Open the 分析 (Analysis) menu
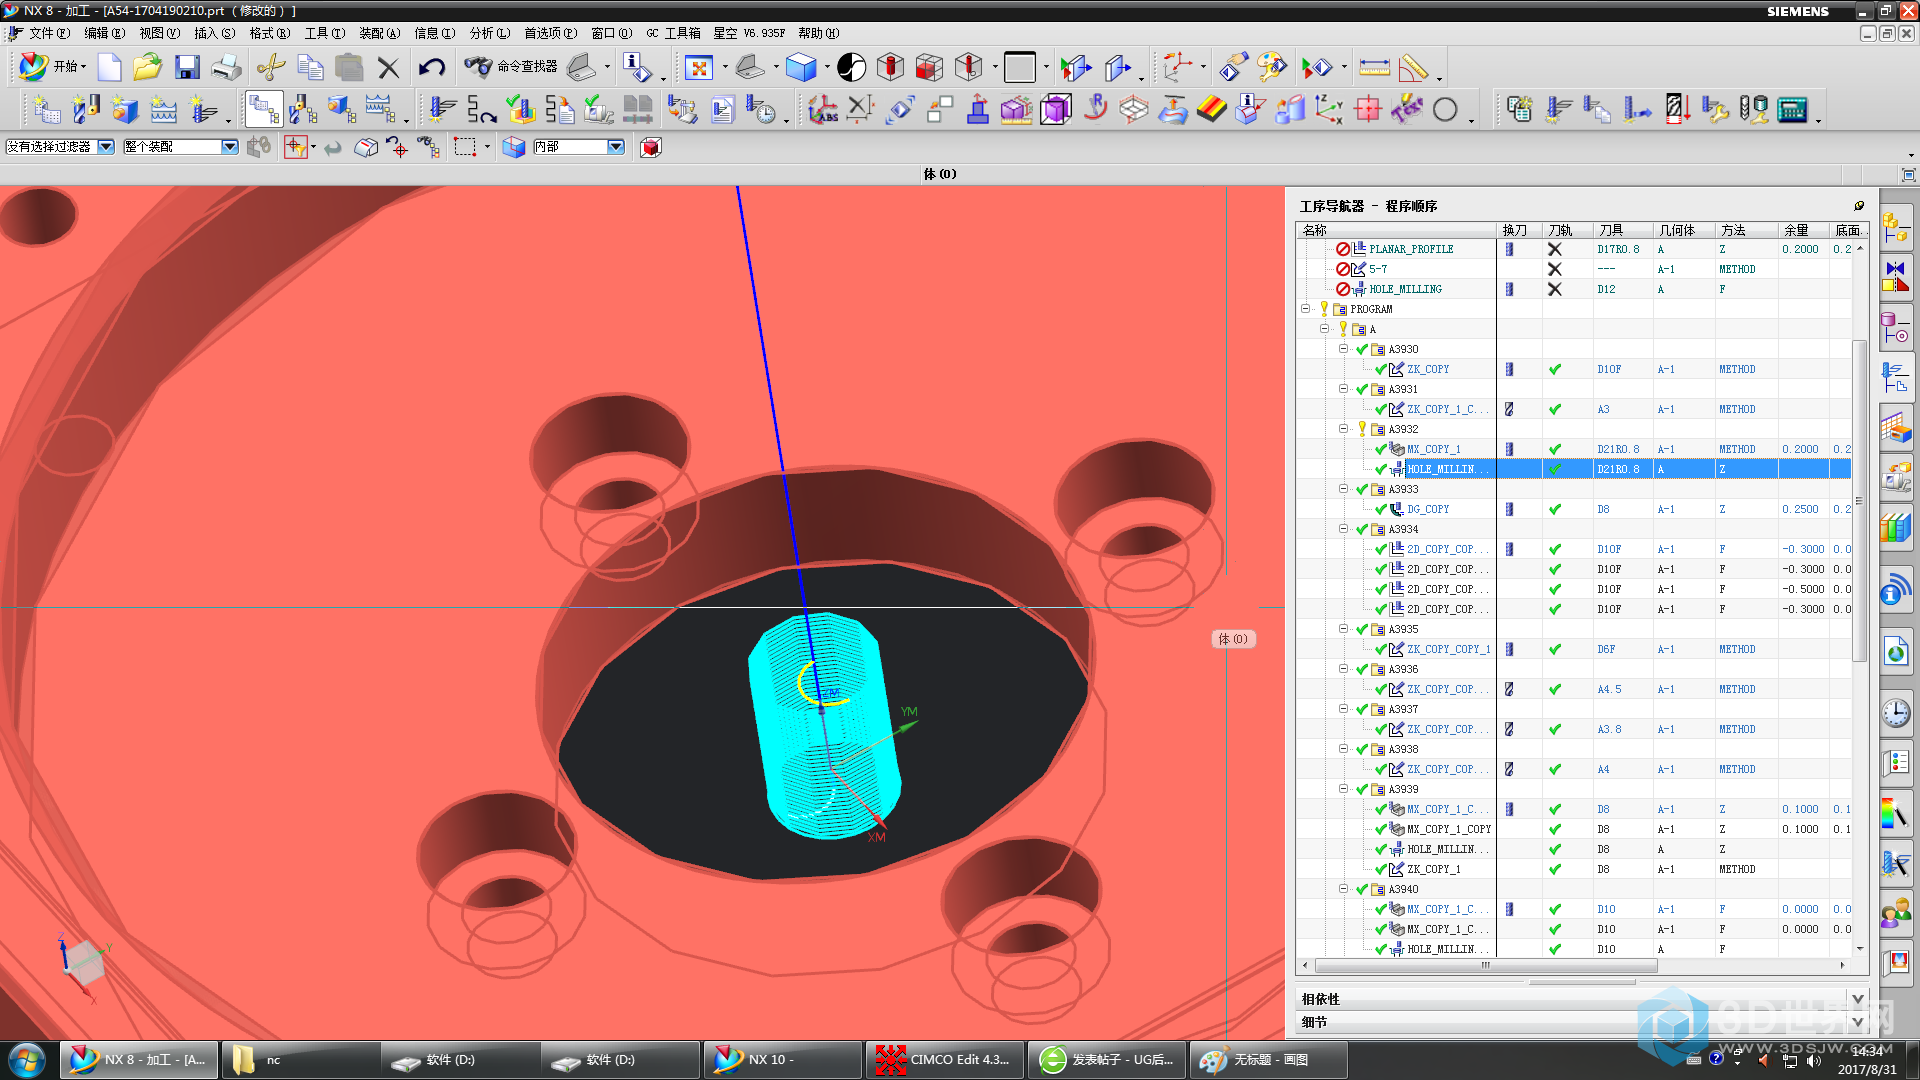The height and width of the screenshot is (1080, 1920). point(490,33)
